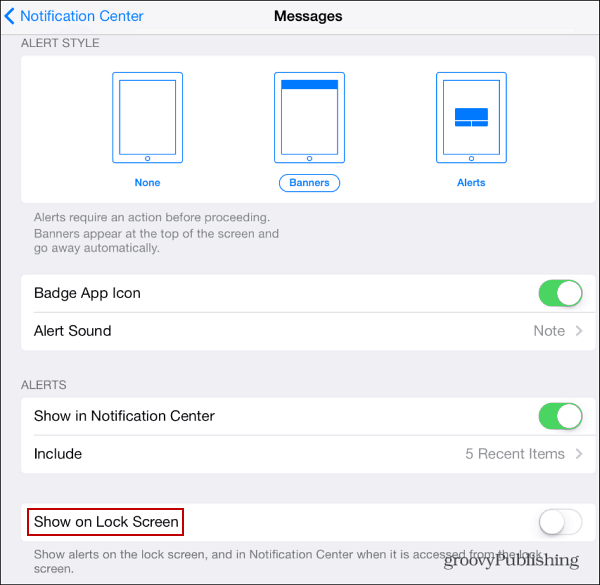
Task: Tap the back chevron icon
Action: (10, 16)
